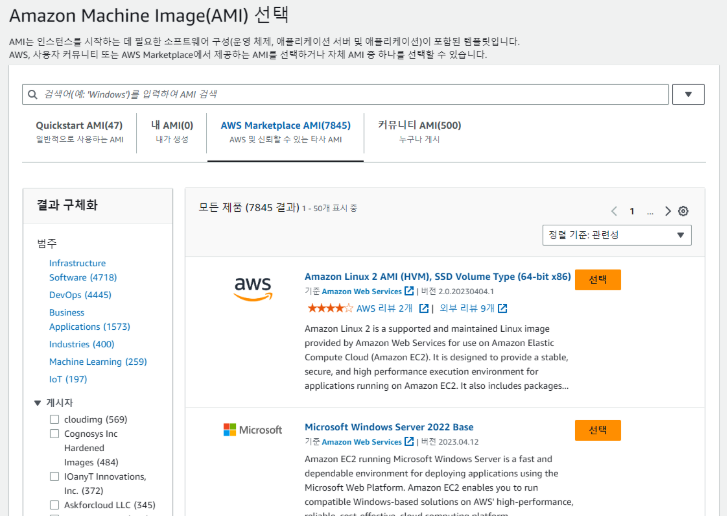Open the search filter dropdown arrow button
The width and height of the screenshot is (727, 516).
coord(688,95)
